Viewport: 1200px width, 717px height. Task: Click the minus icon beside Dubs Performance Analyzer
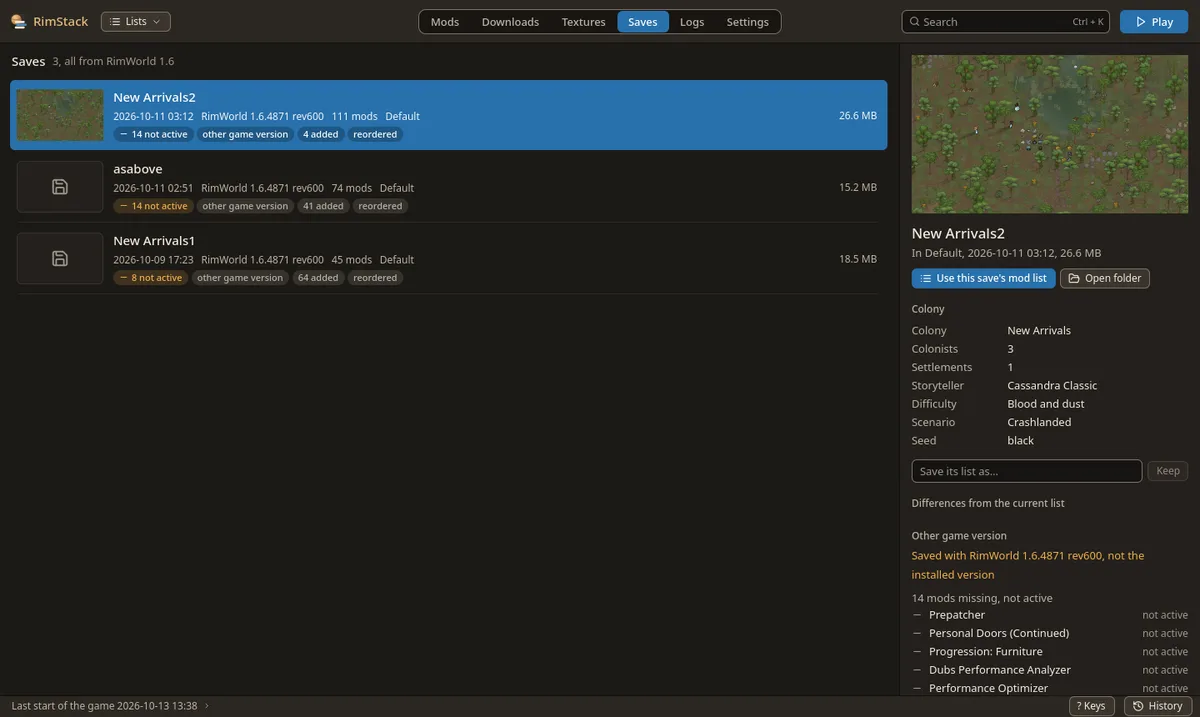917,670
